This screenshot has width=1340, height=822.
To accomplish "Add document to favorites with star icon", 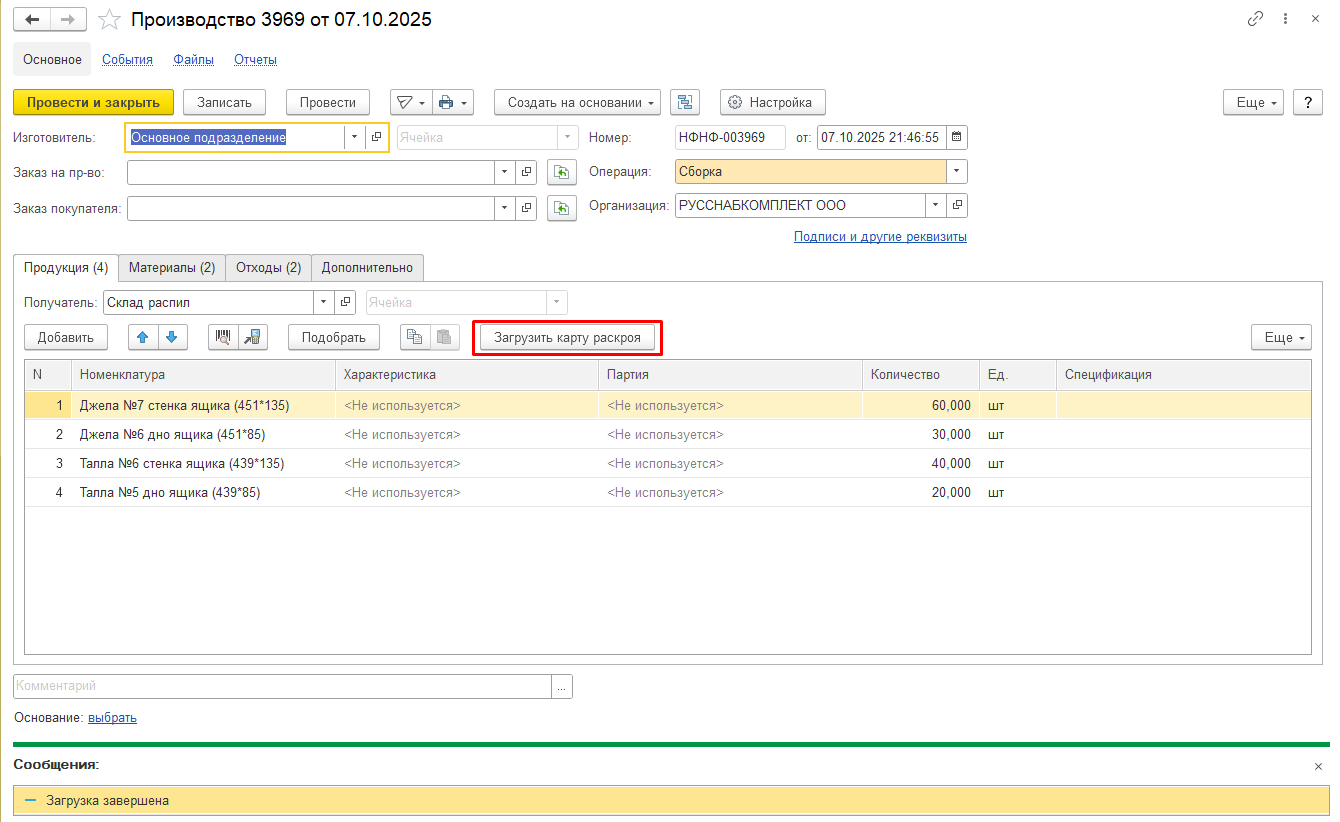I will click(x=111, y=19).
